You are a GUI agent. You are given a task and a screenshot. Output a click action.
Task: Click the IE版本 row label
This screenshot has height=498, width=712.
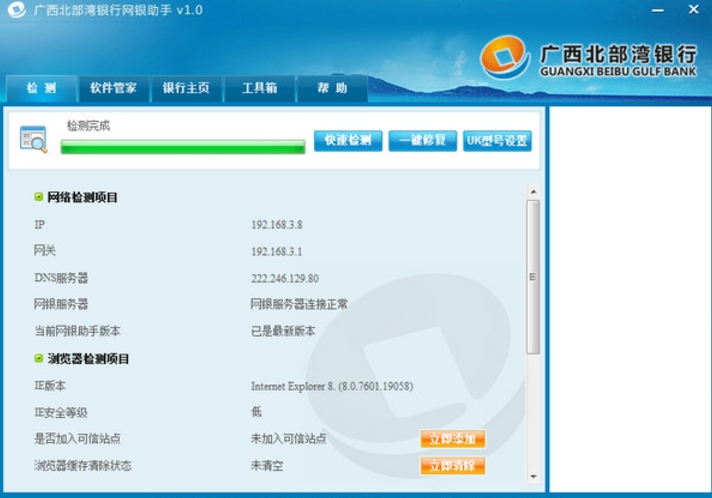pyautogui.click(x=50, y=386)
